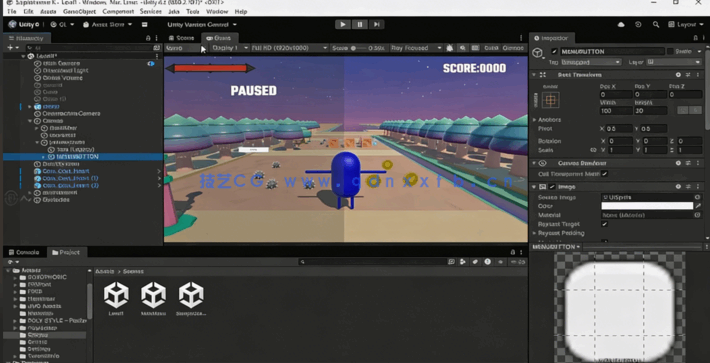Collapse the Rect Transform component
The image size is (710, 363).
(534, 75)
